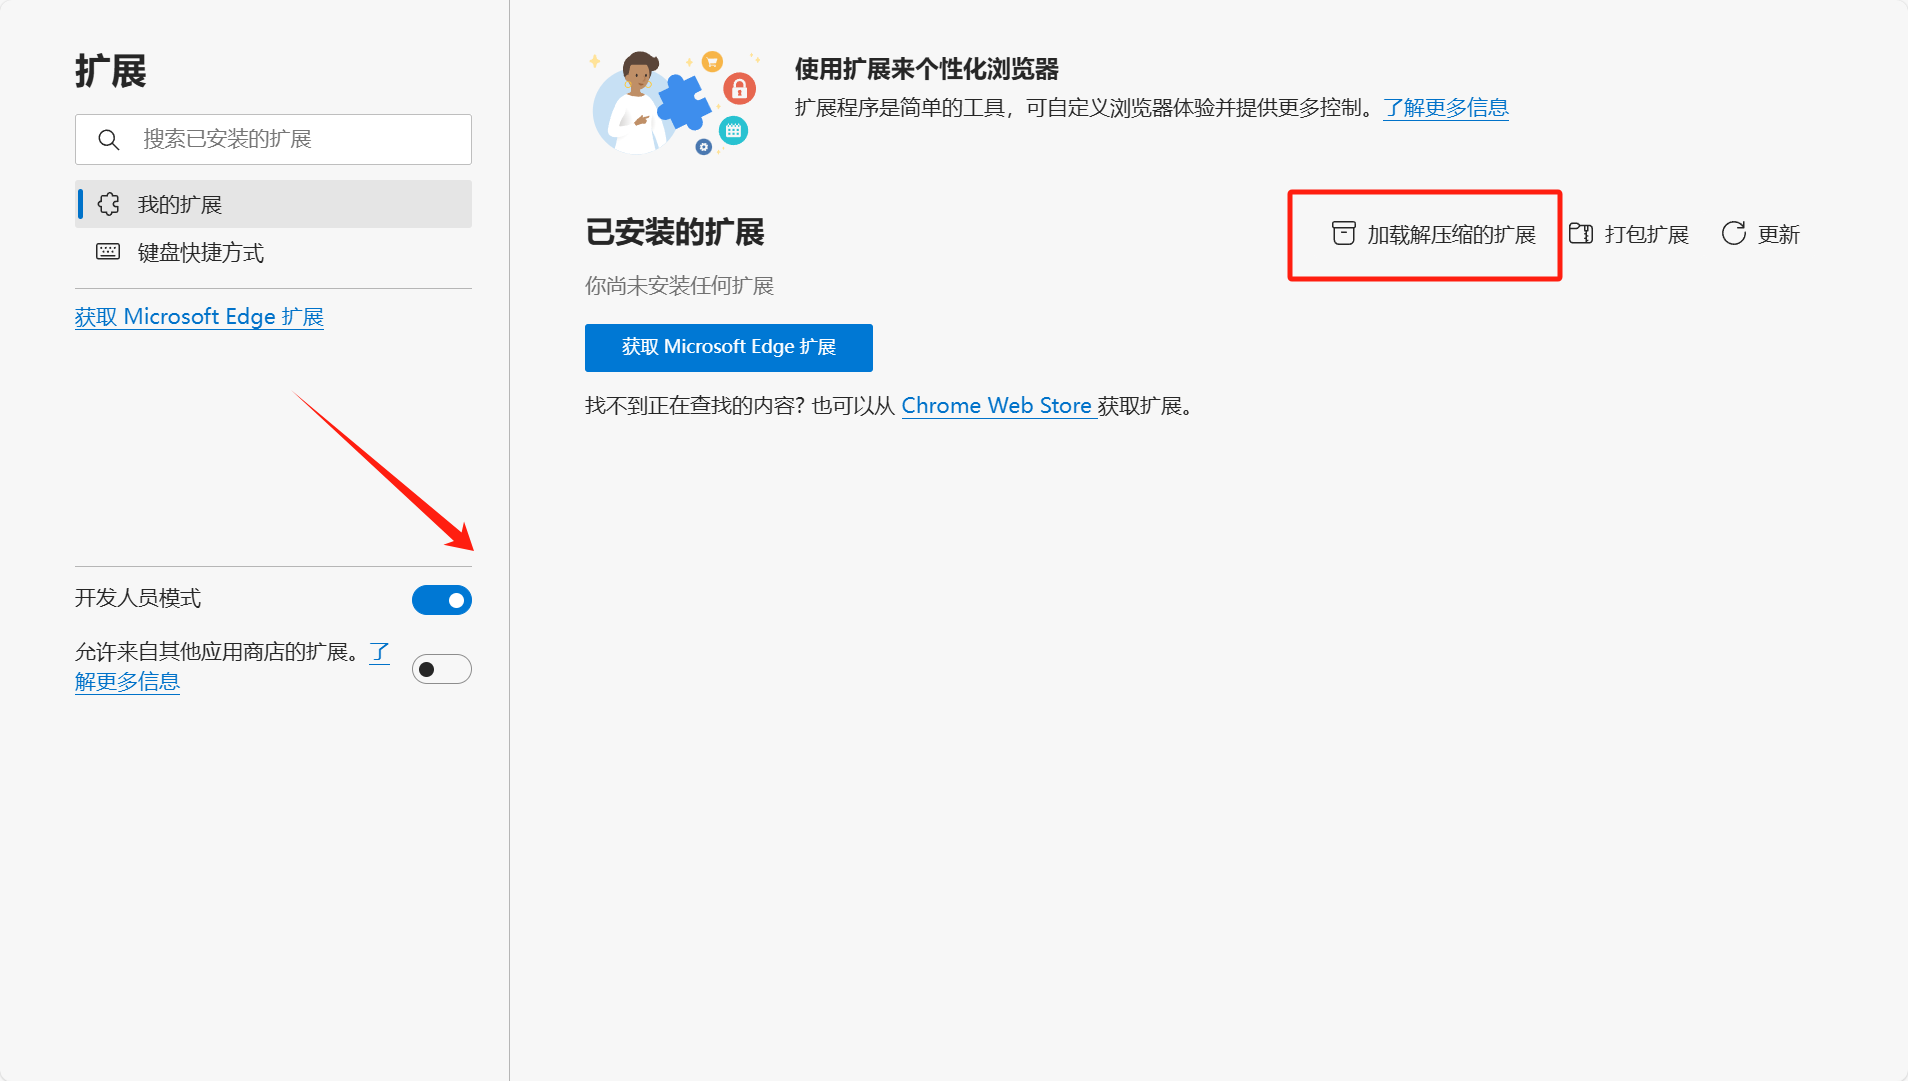Enable the allow other stores extensions toggle

(441, 669)
